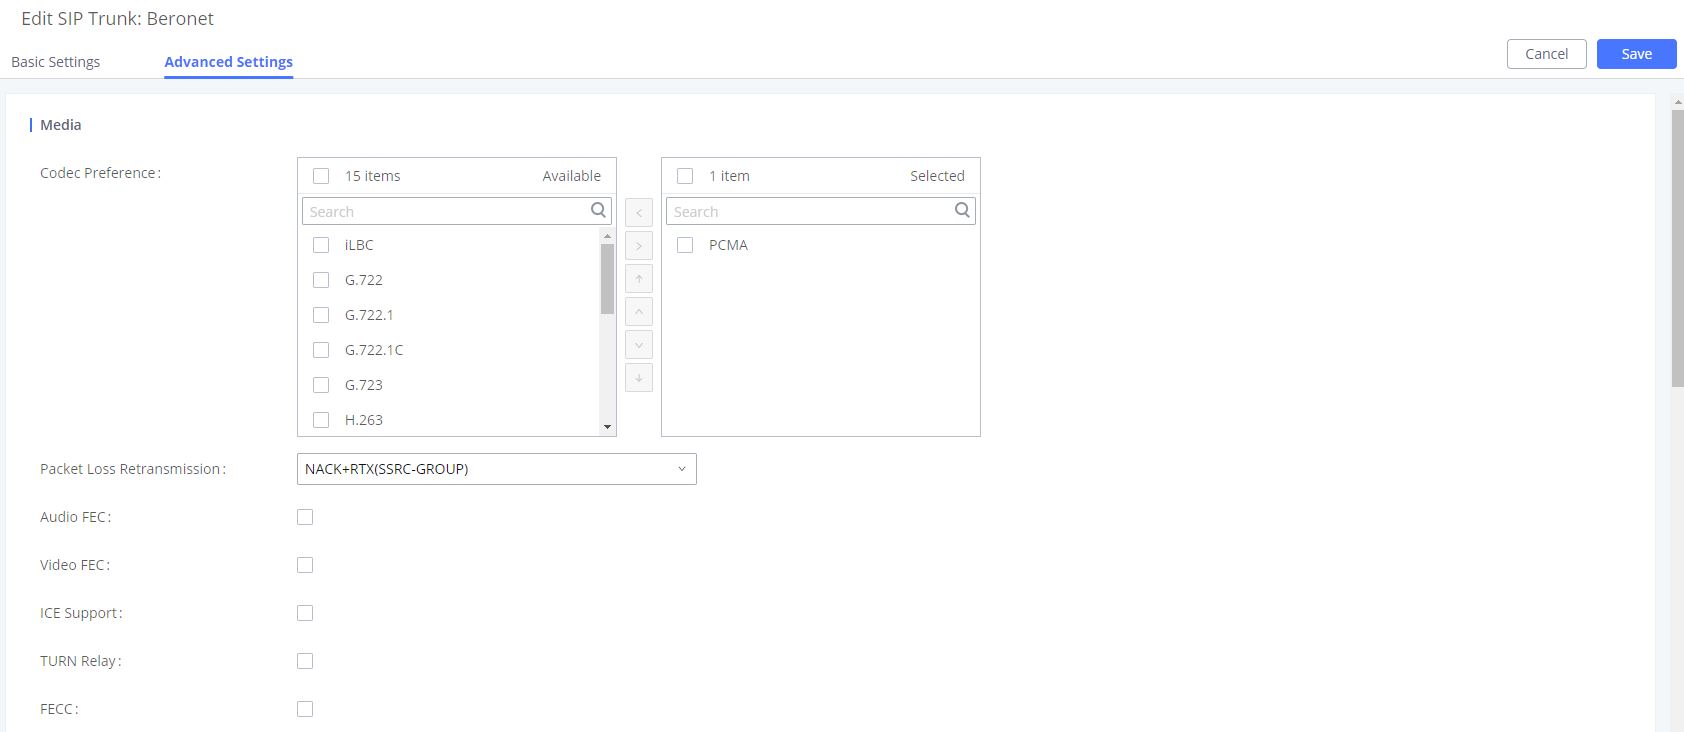Open the Packet Loss Retransmission dropdown
The image size is (1684, 732).
[x=496, y=469]
